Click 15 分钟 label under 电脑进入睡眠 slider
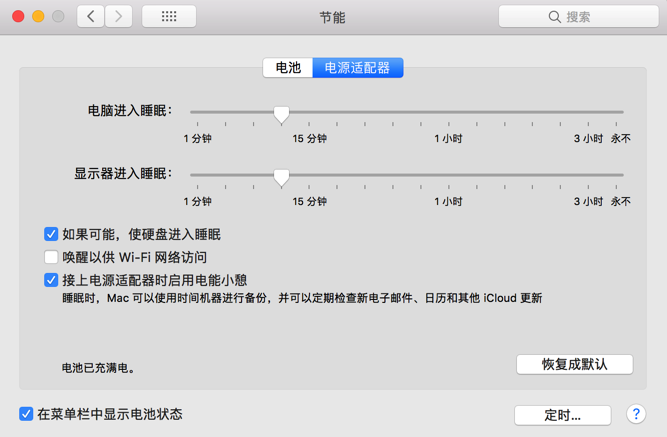Viewport: 667px width, 437px height. point(309,139)
